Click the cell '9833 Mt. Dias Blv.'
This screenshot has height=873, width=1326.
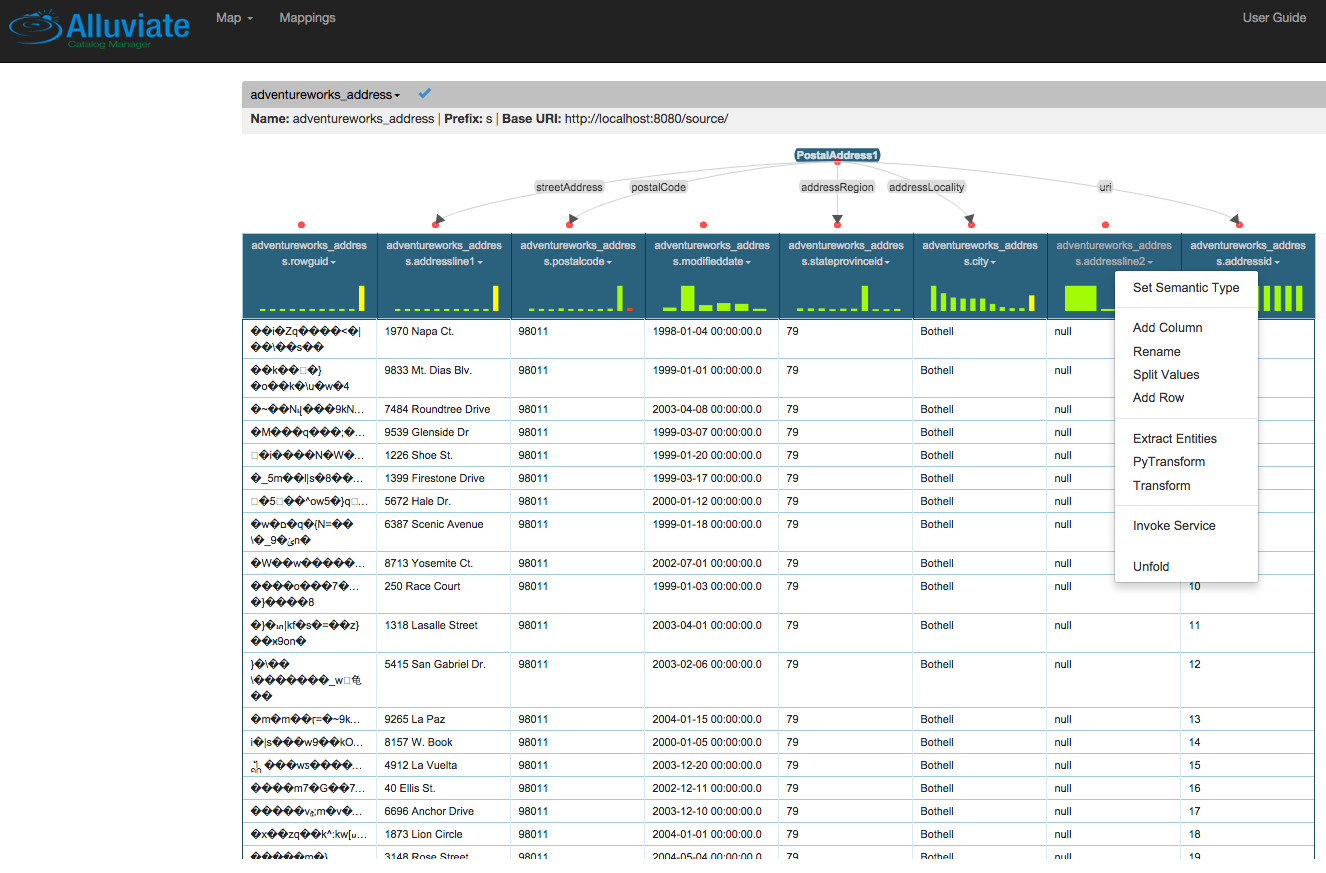(x=444, y=378)
